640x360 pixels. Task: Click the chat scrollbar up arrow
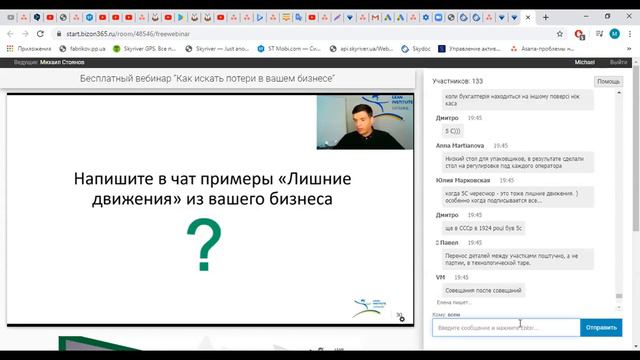pyautogui.click(x=619, y=93)
